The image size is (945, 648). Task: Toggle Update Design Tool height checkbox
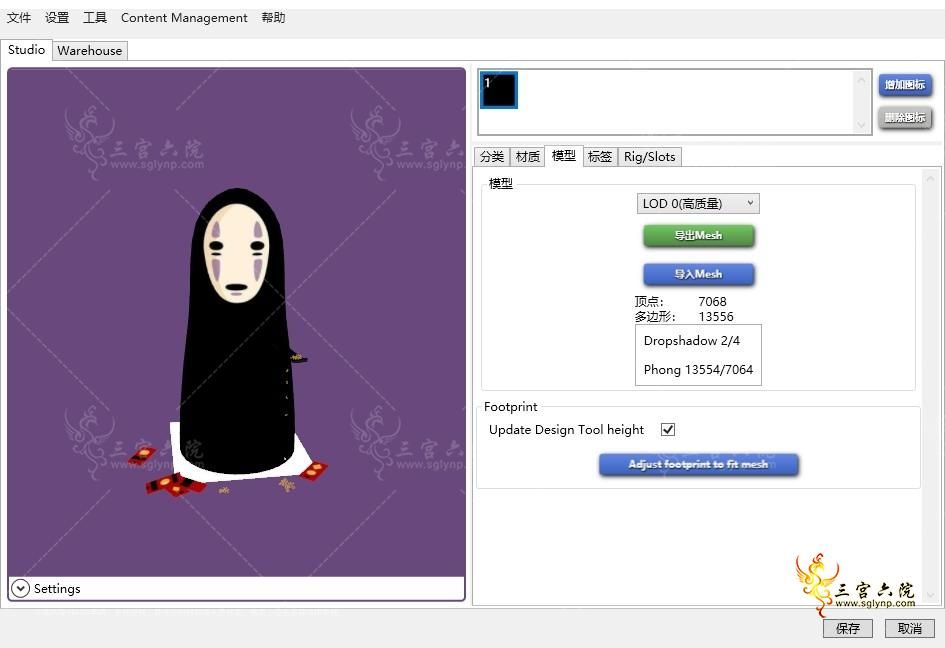(x=668, y=430)
